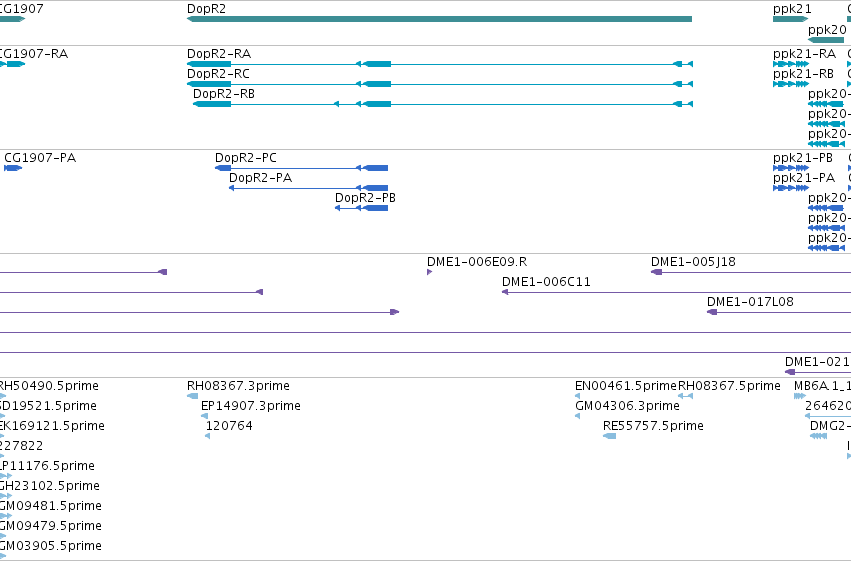This screenshot has height=561, width=851.
Task: Open the DopR2-RC transcript label
Action: [218, 74]
